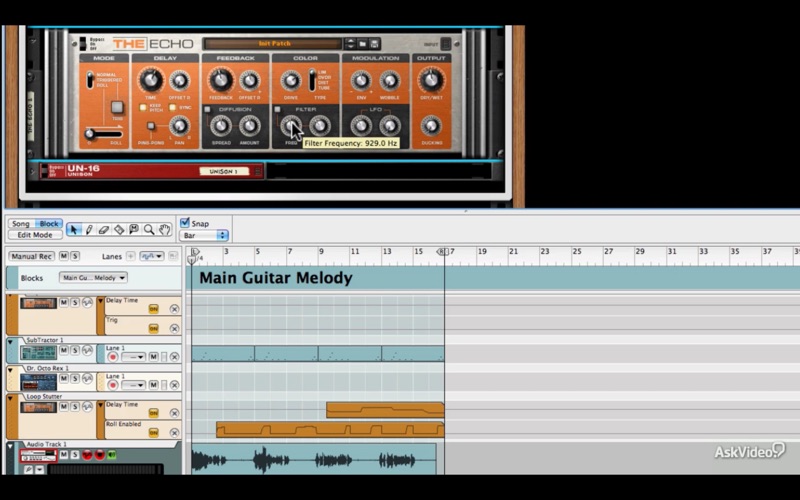Collapse the SubTractor 1 track triangle
This screenshot has height=500, width=800.
tap(10, 342)
